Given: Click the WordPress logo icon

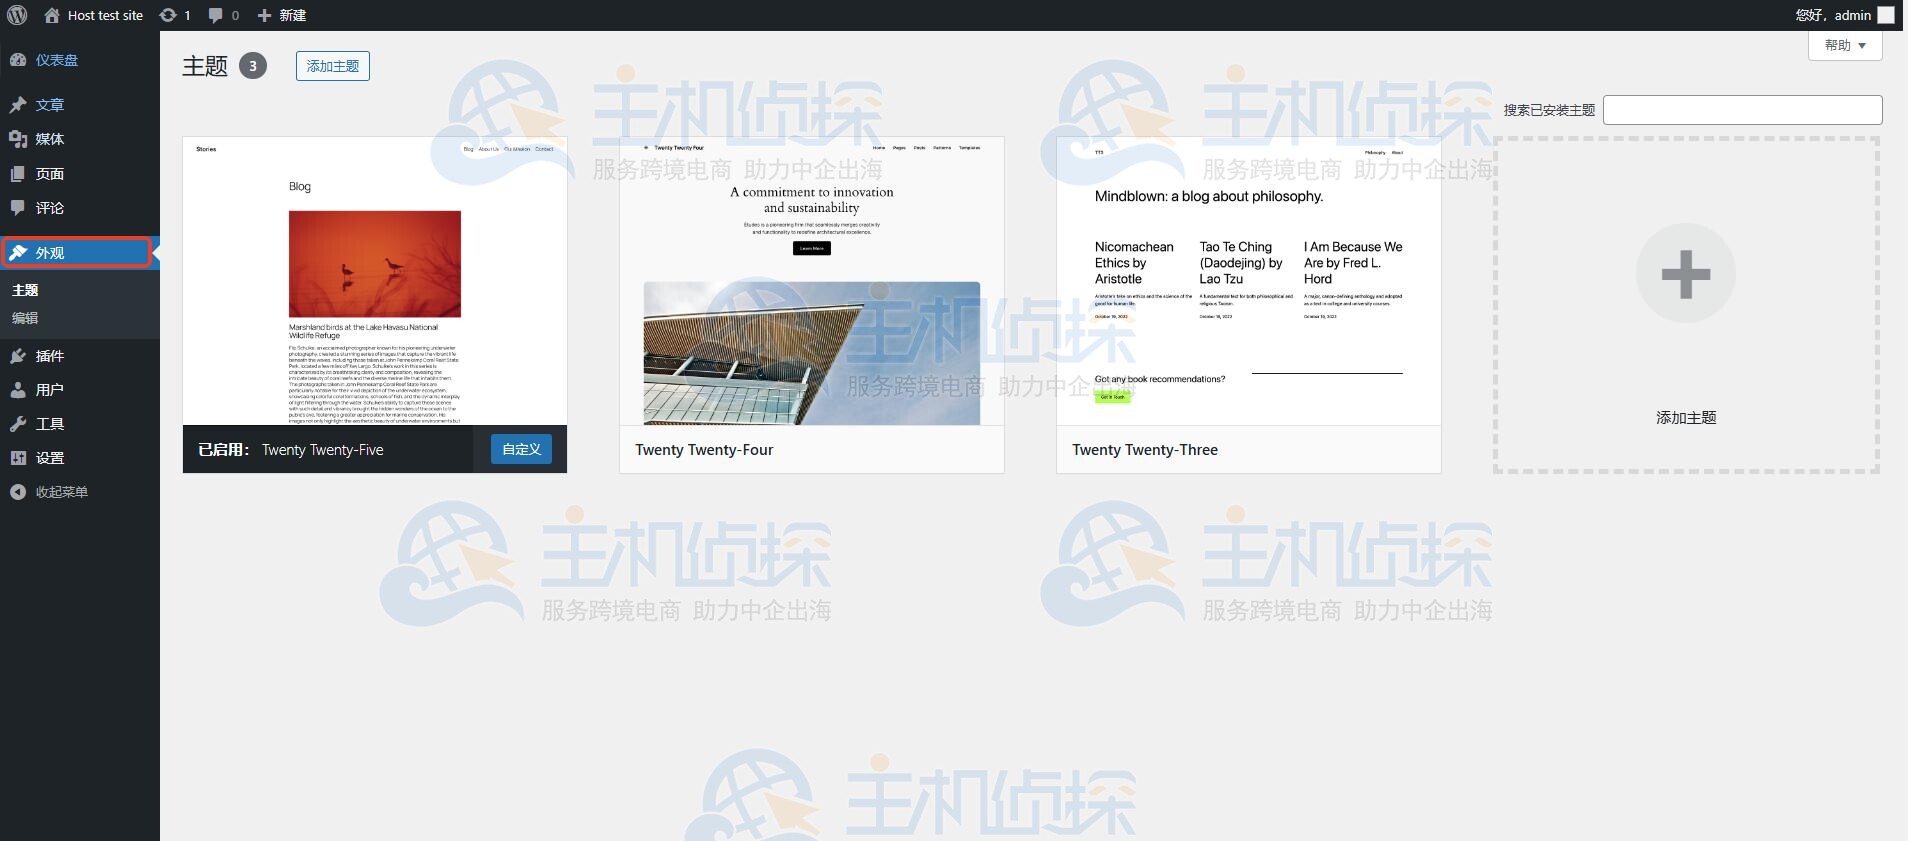Looking at the screenshot, I should click(x=17, y=15).
